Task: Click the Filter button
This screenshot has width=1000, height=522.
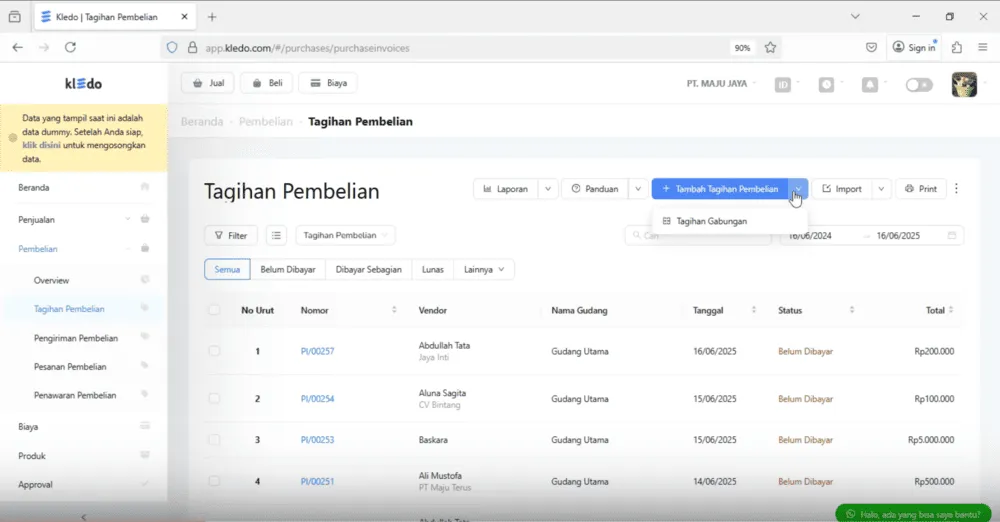Action: point(231,235)
